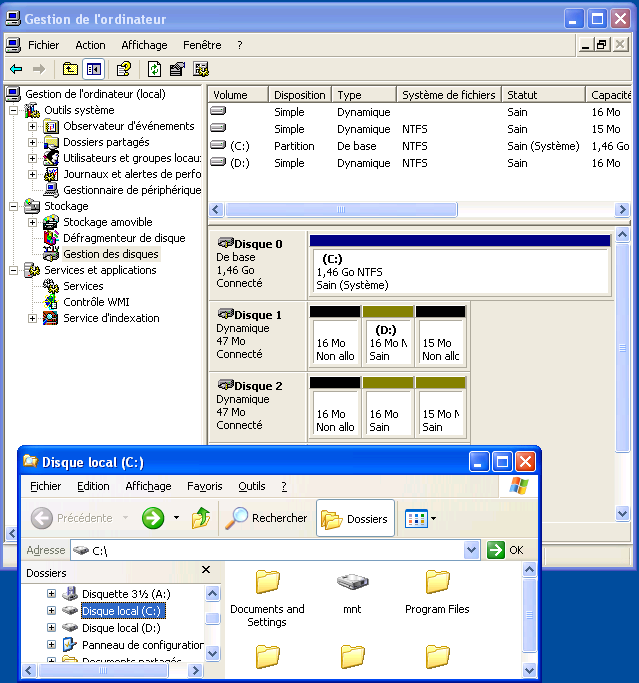This screenshot has width=639, height=683.
Task: Click the Disque 2 drive icon
Action: 226,385
